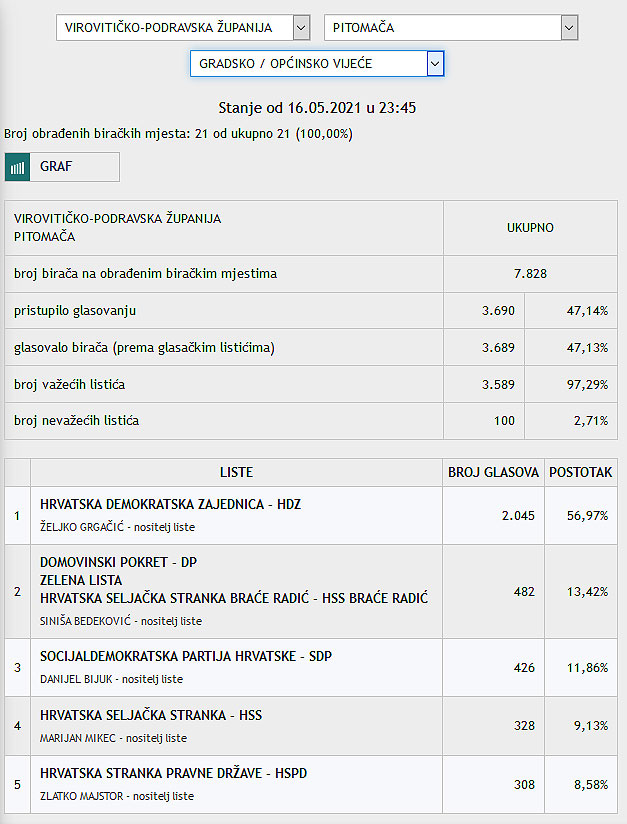Select the Hrvatska stranka pravne države - HSPD row
The height and width of the screenshot is (824, 627).
[x=311, y=784]
